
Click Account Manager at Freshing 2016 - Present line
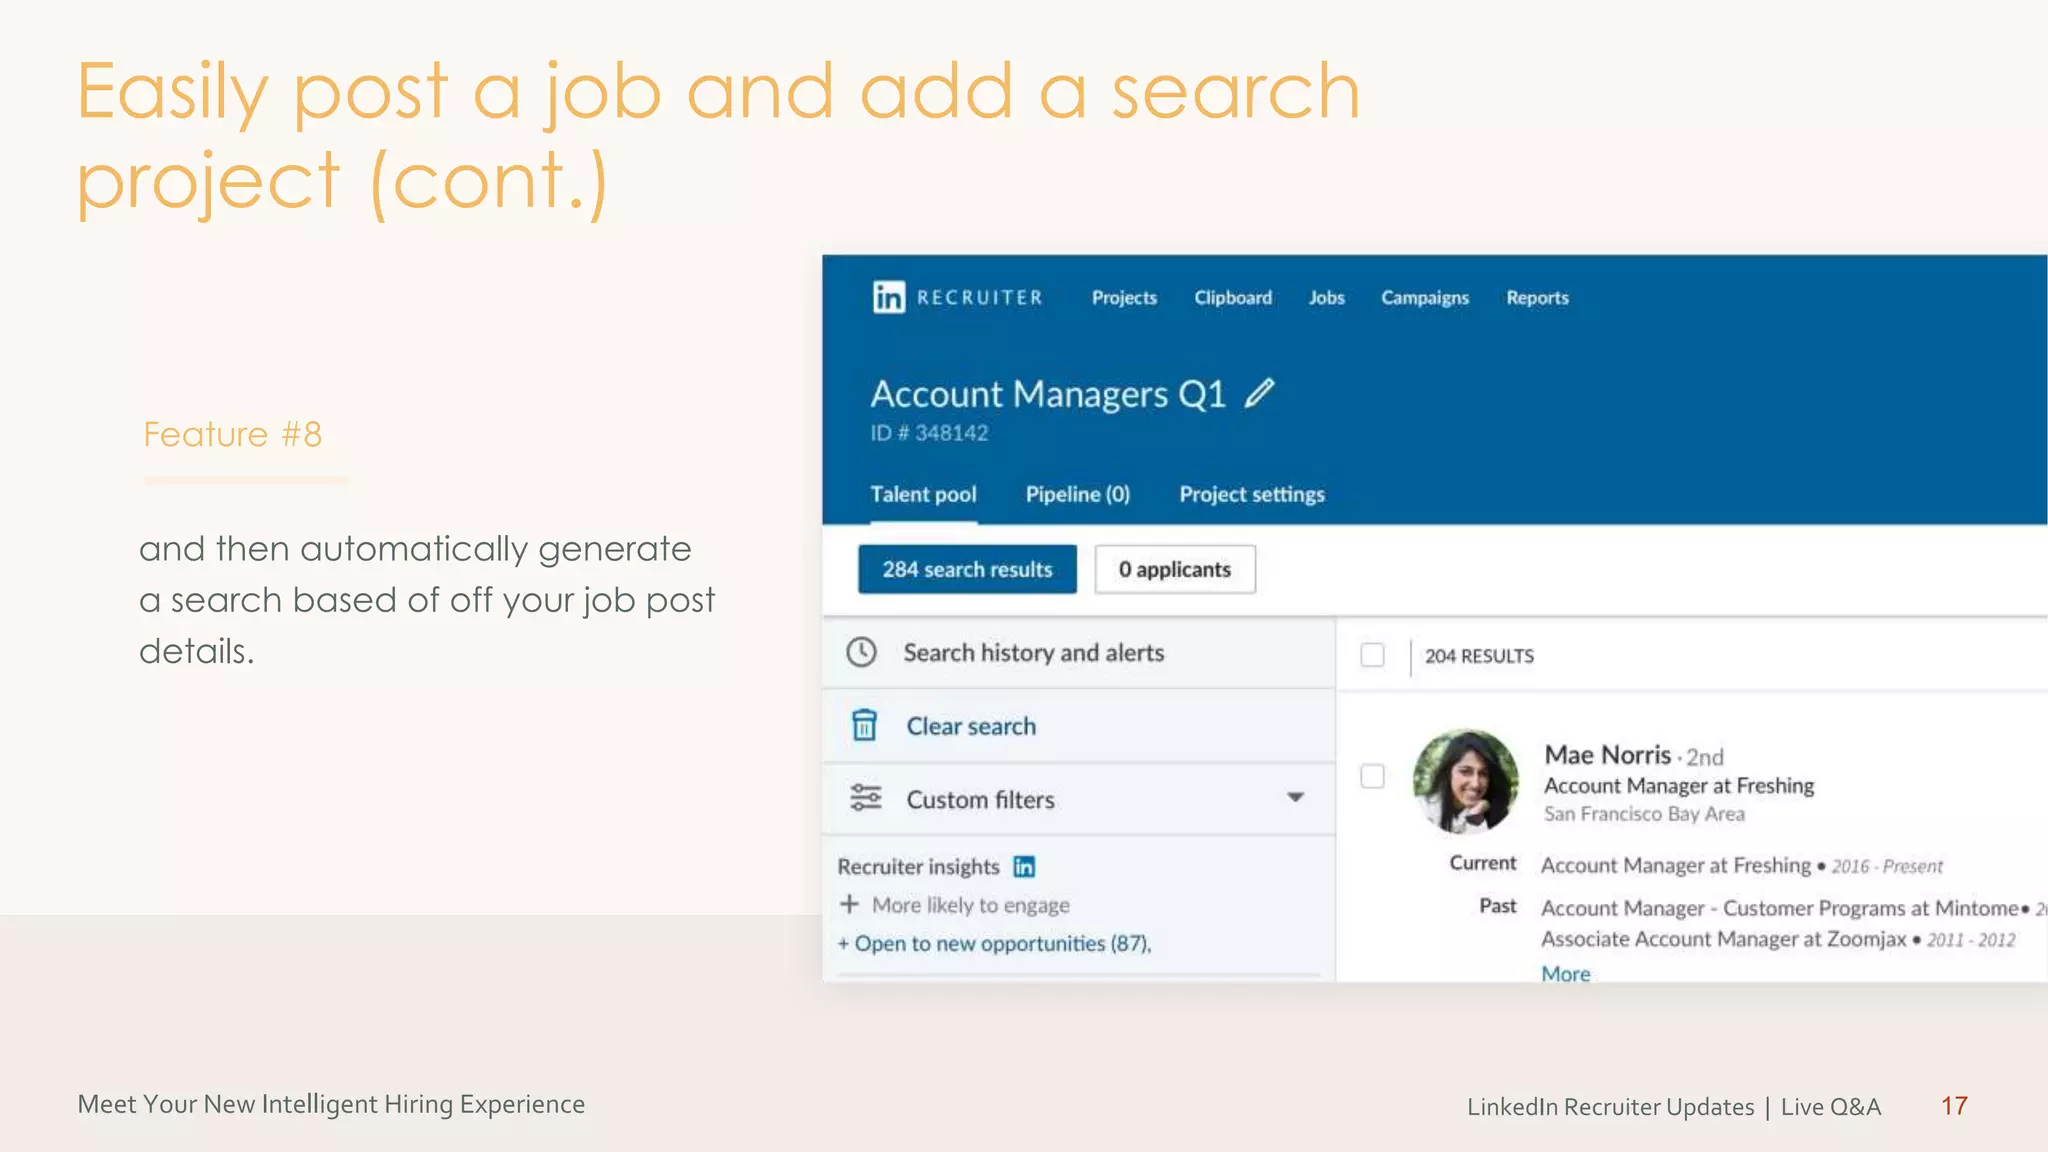(x=1742, y=865)
